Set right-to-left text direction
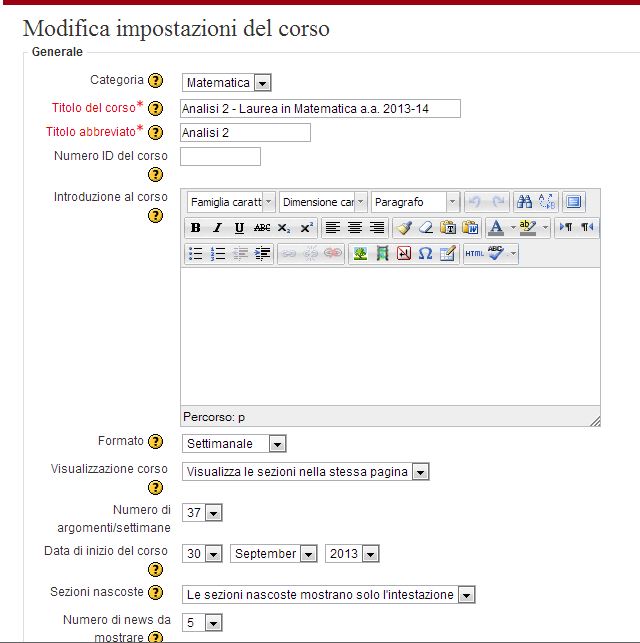 coord(587,227)
